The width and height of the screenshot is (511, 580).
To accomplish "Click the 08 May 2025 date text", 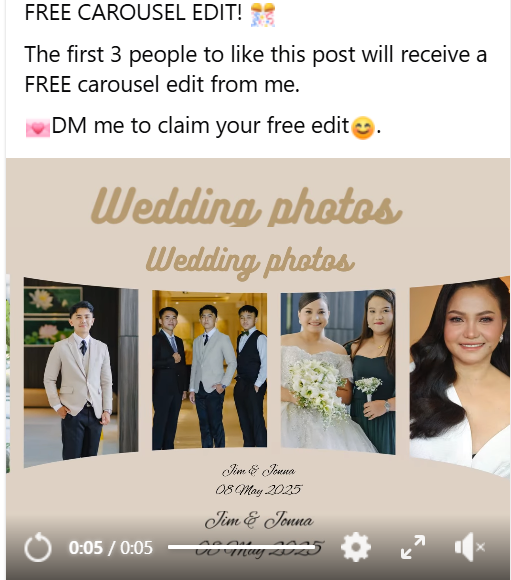I will coord(259,490).
